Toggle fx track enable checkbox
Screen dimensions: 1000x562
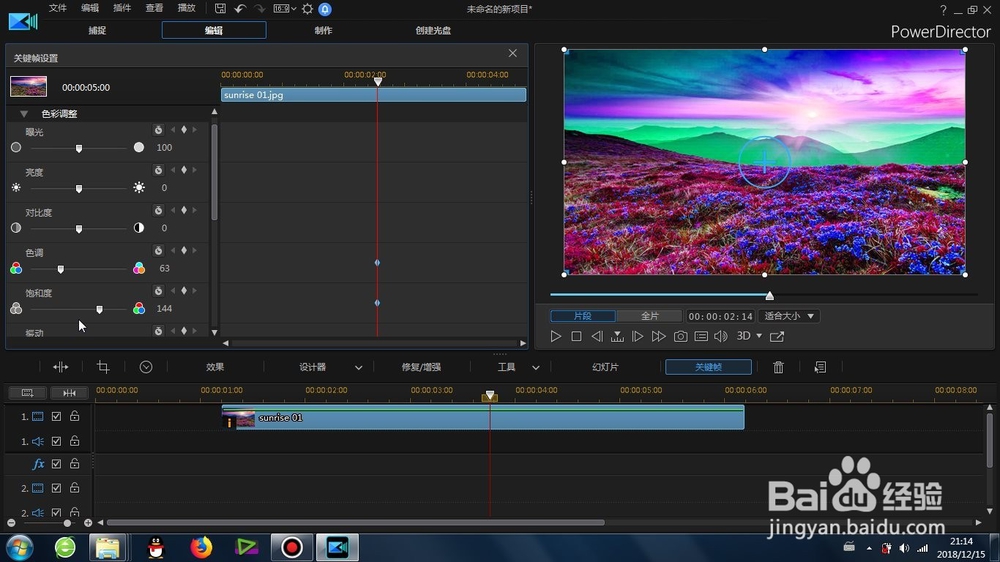[56, 464]
